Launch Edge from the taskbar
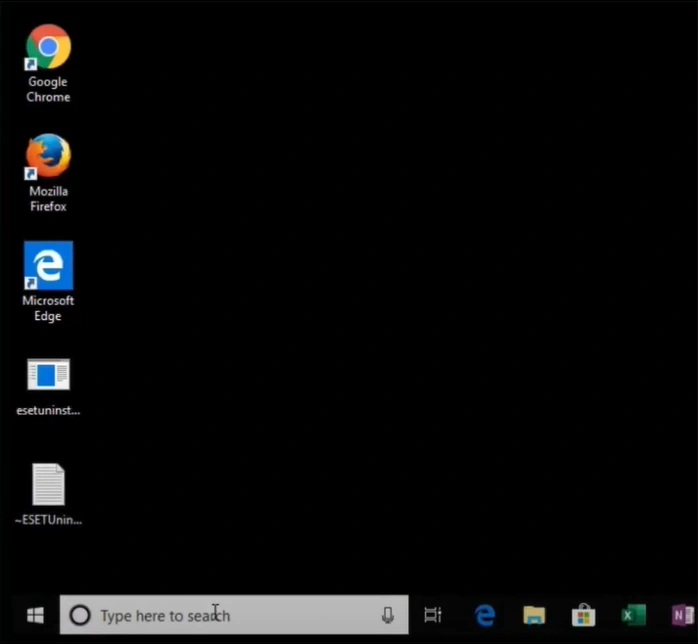698x644 pixels. [485, 616]
